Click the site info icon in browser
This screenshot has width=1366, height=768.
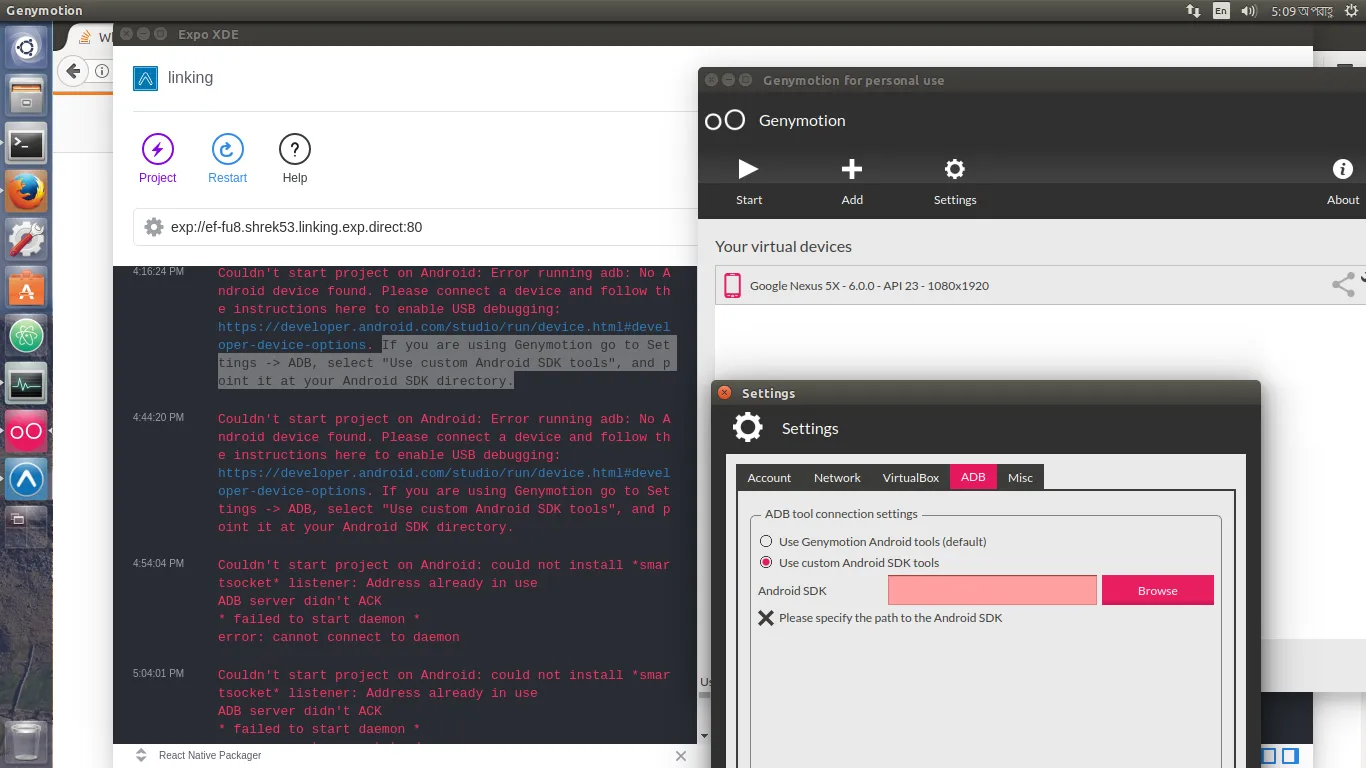pos(102,71)
